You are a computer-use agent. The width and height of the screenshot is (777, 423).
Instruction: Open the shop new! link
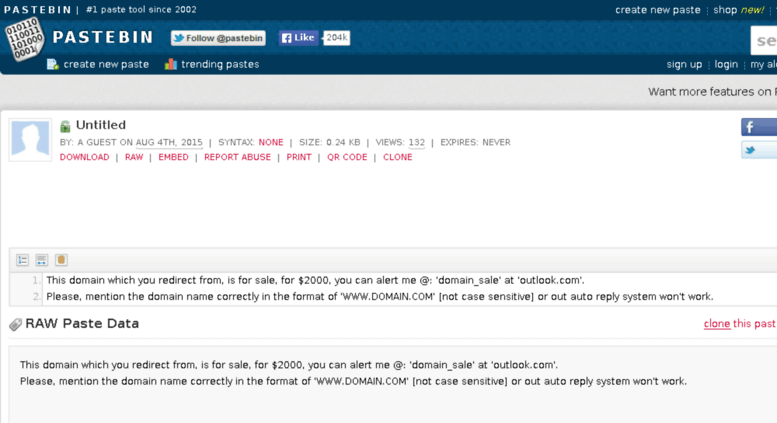pyautogui.click(x=738, y=10)
